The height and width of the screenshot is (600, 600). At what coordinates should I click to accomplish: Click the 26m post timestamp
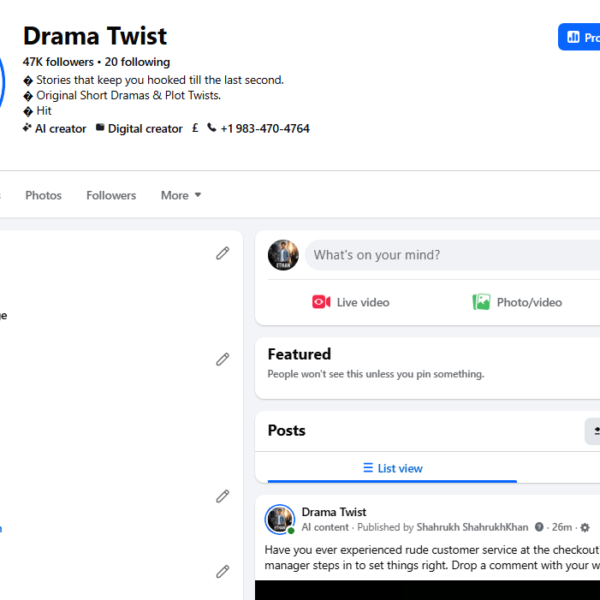click(562, 527)
